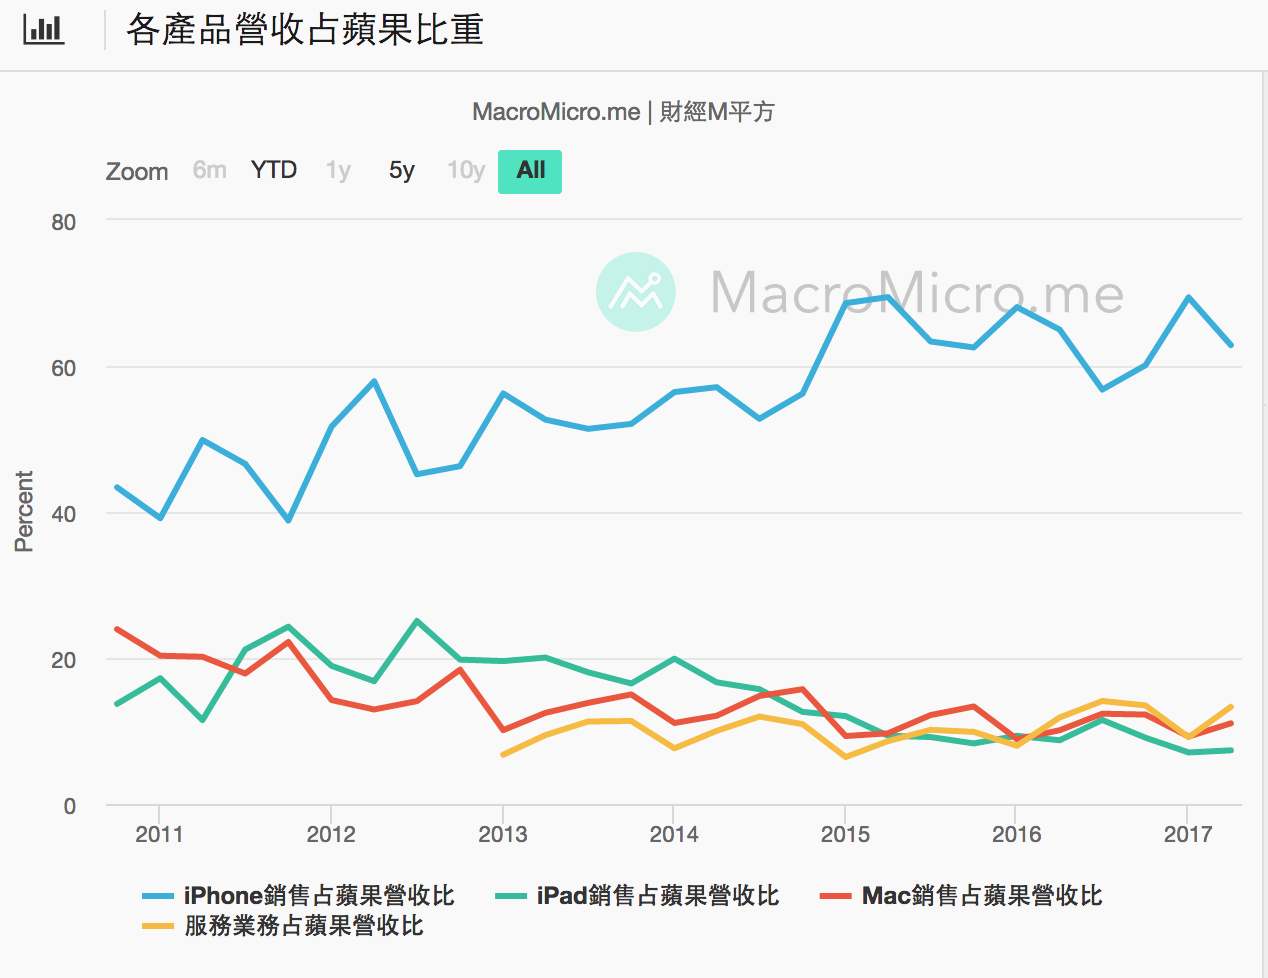
Task: Click the 2012 x-axis label
Action: coord(331,834)
